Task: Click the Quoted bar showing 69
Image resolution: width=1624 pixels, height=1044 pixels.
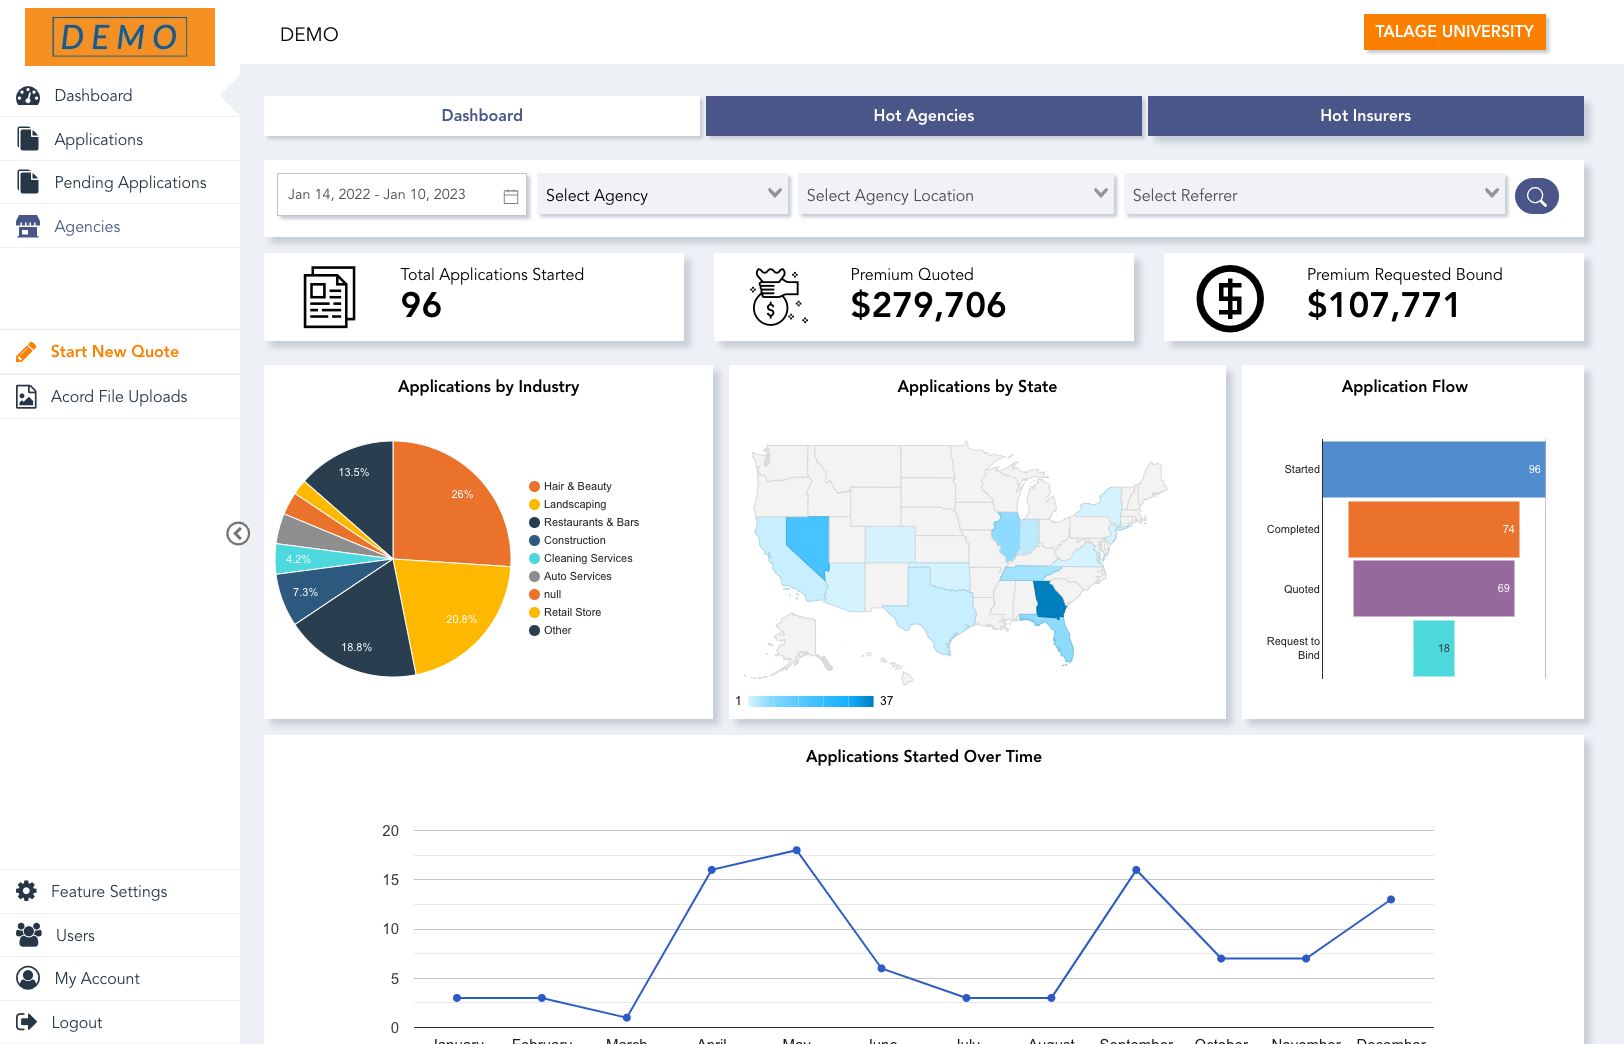Action: (1434, 589)
